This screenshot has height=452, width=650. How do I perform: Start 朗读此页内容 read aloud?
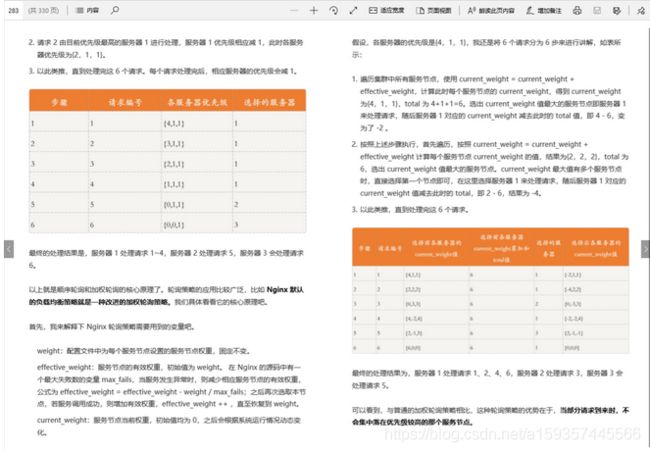tap(491, 10)
